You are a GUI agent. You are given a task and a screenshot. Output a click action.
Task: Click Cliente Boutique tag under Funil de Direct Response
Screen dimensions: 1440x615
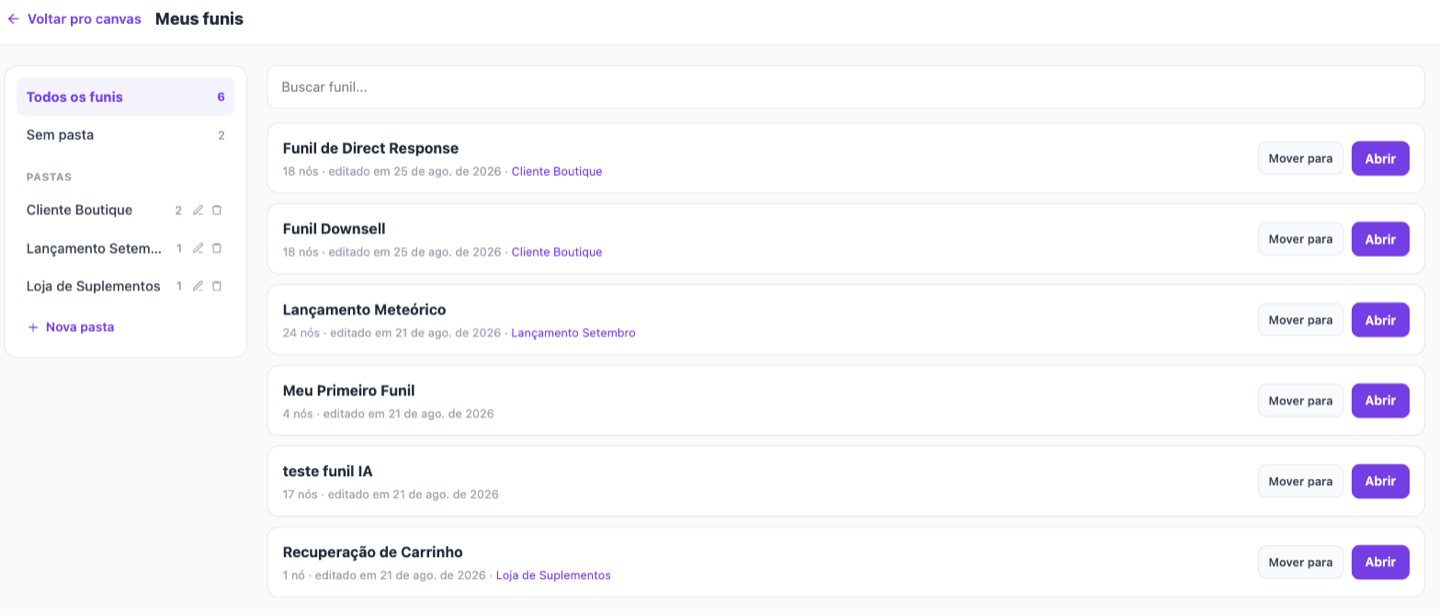pos(557,171)
